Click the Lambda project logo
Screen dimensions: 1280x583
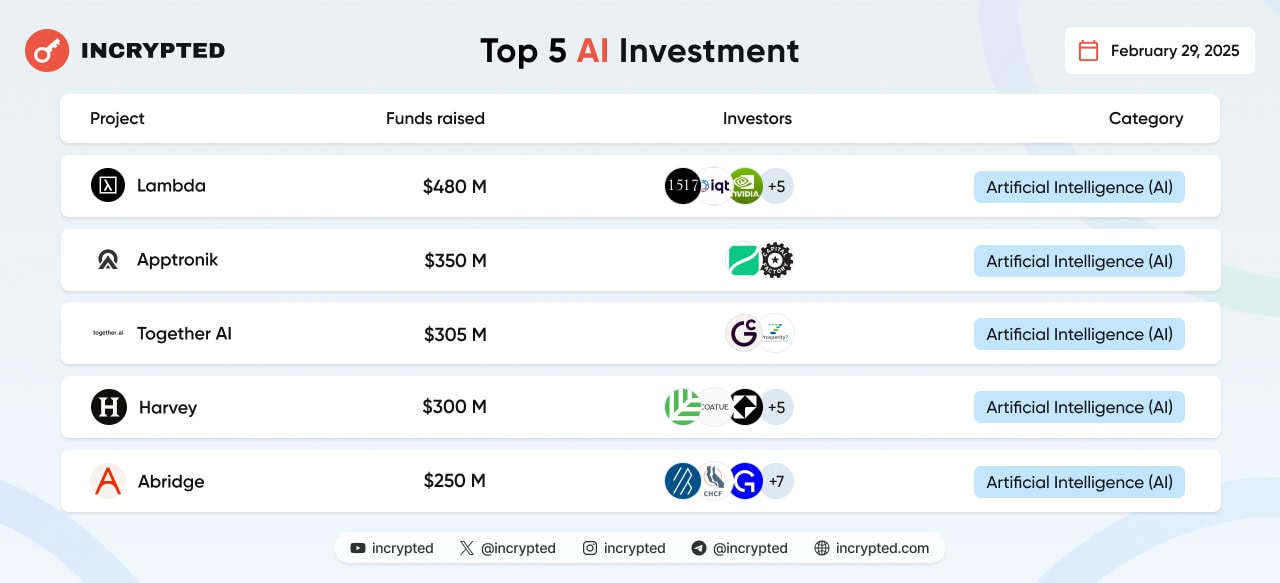(x=108, y=185)
